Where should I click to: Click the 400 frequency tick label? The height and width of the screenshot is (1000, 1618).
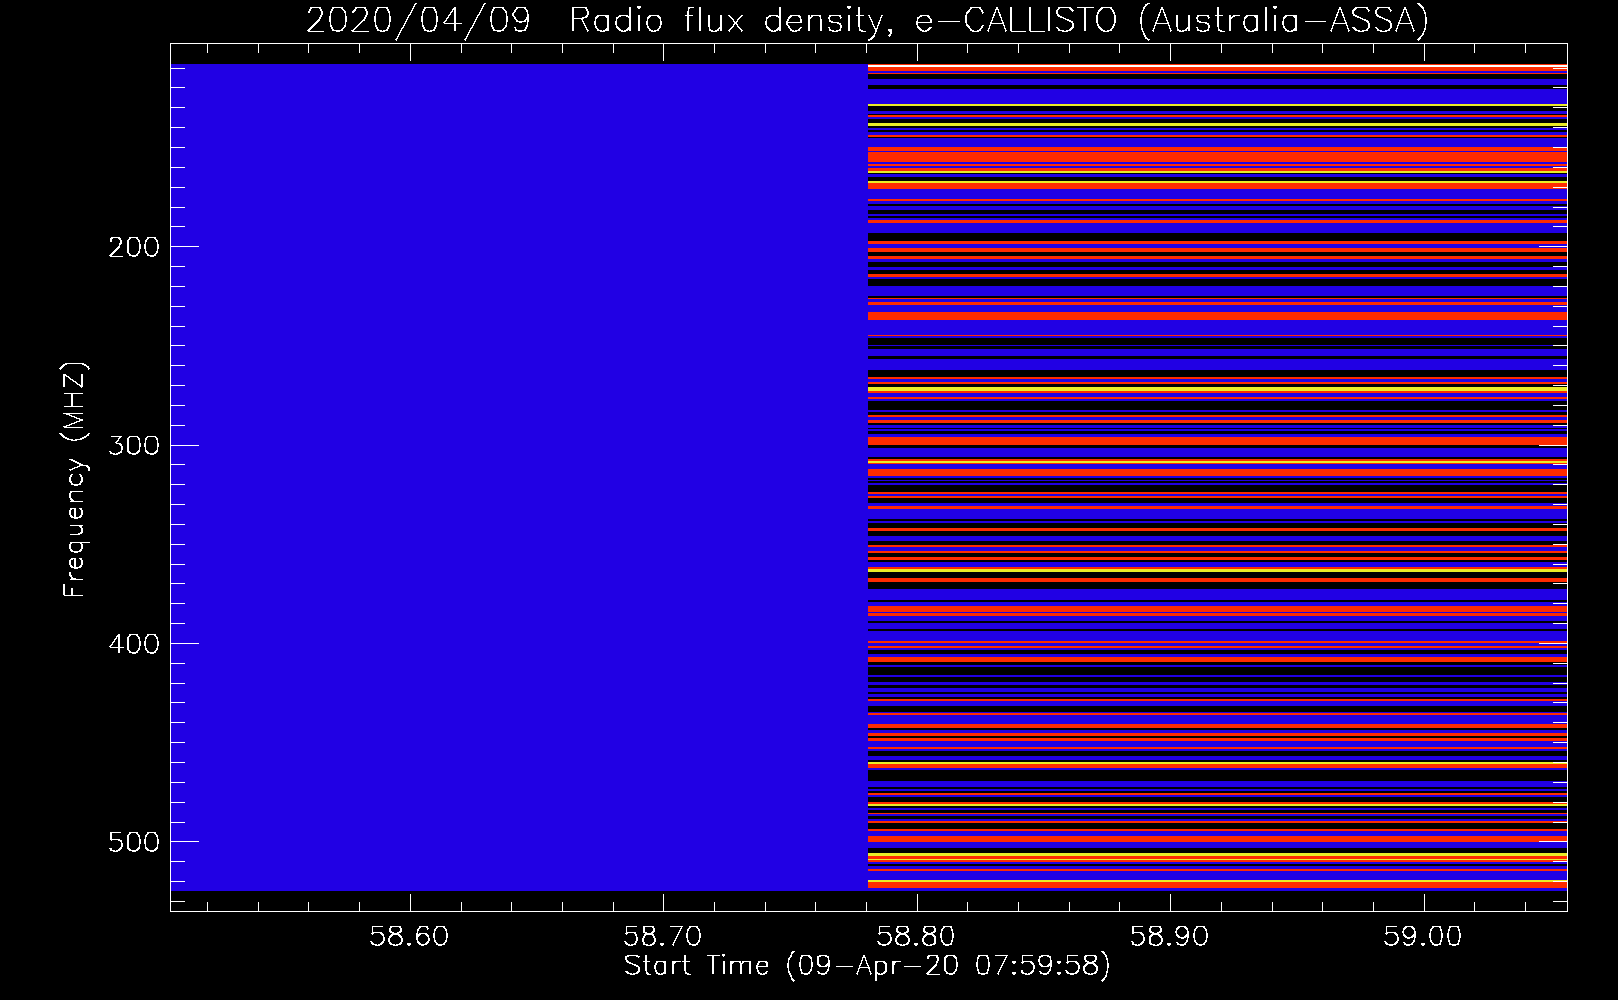[x=133, y=644]
